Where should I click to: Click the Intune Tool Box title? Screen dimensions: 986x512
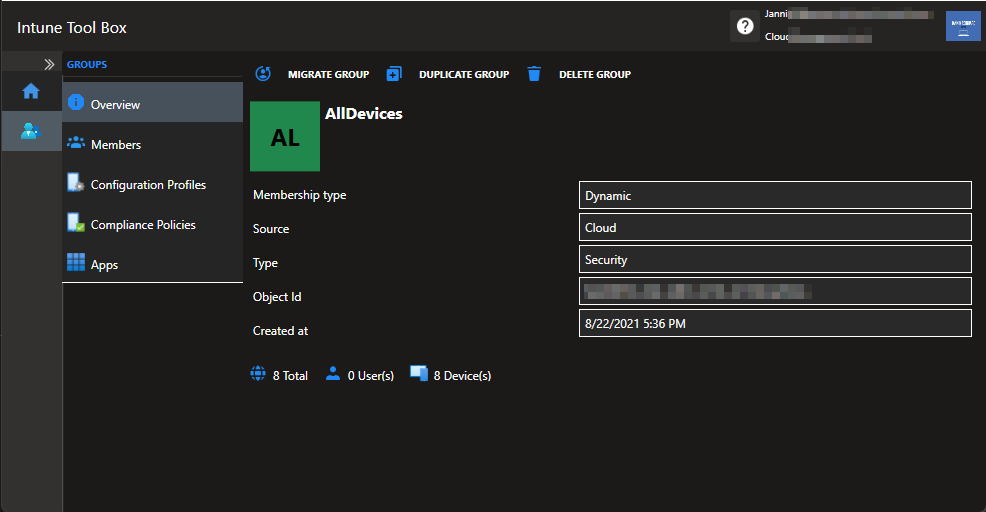pyautogui.click(x=72, y=28)
